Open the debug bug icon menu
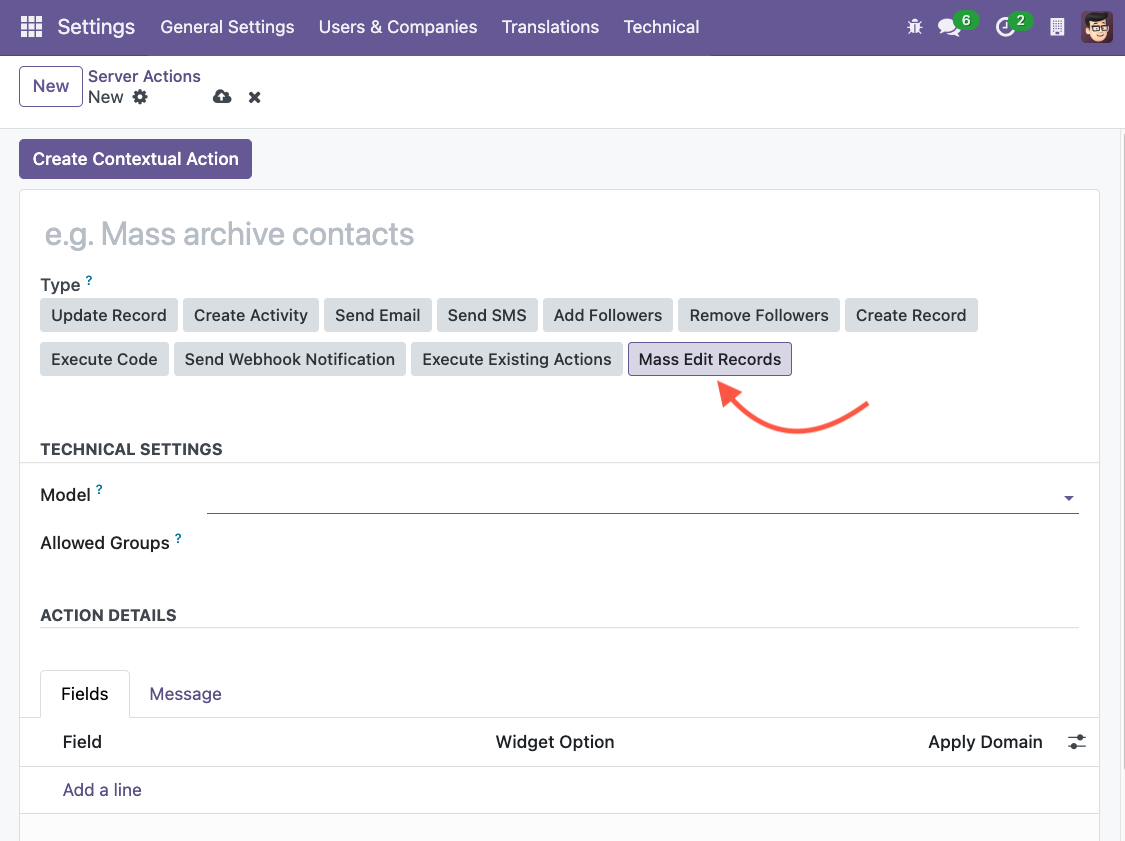The image size is (1125, 841). 914,27
